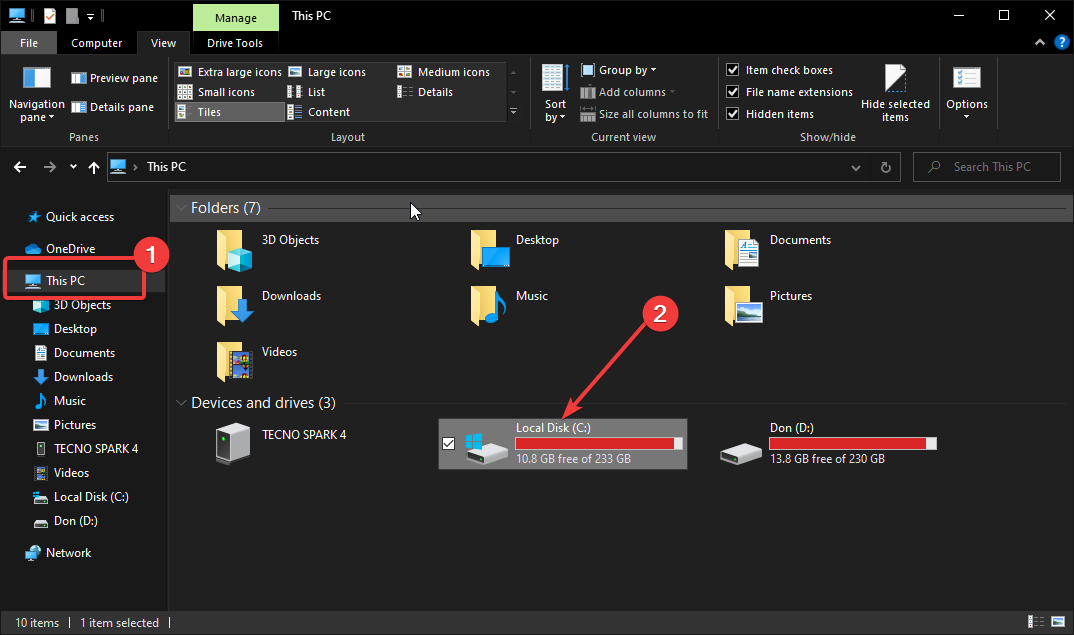Expand address bar history dropdown

(x=856, y=167)
